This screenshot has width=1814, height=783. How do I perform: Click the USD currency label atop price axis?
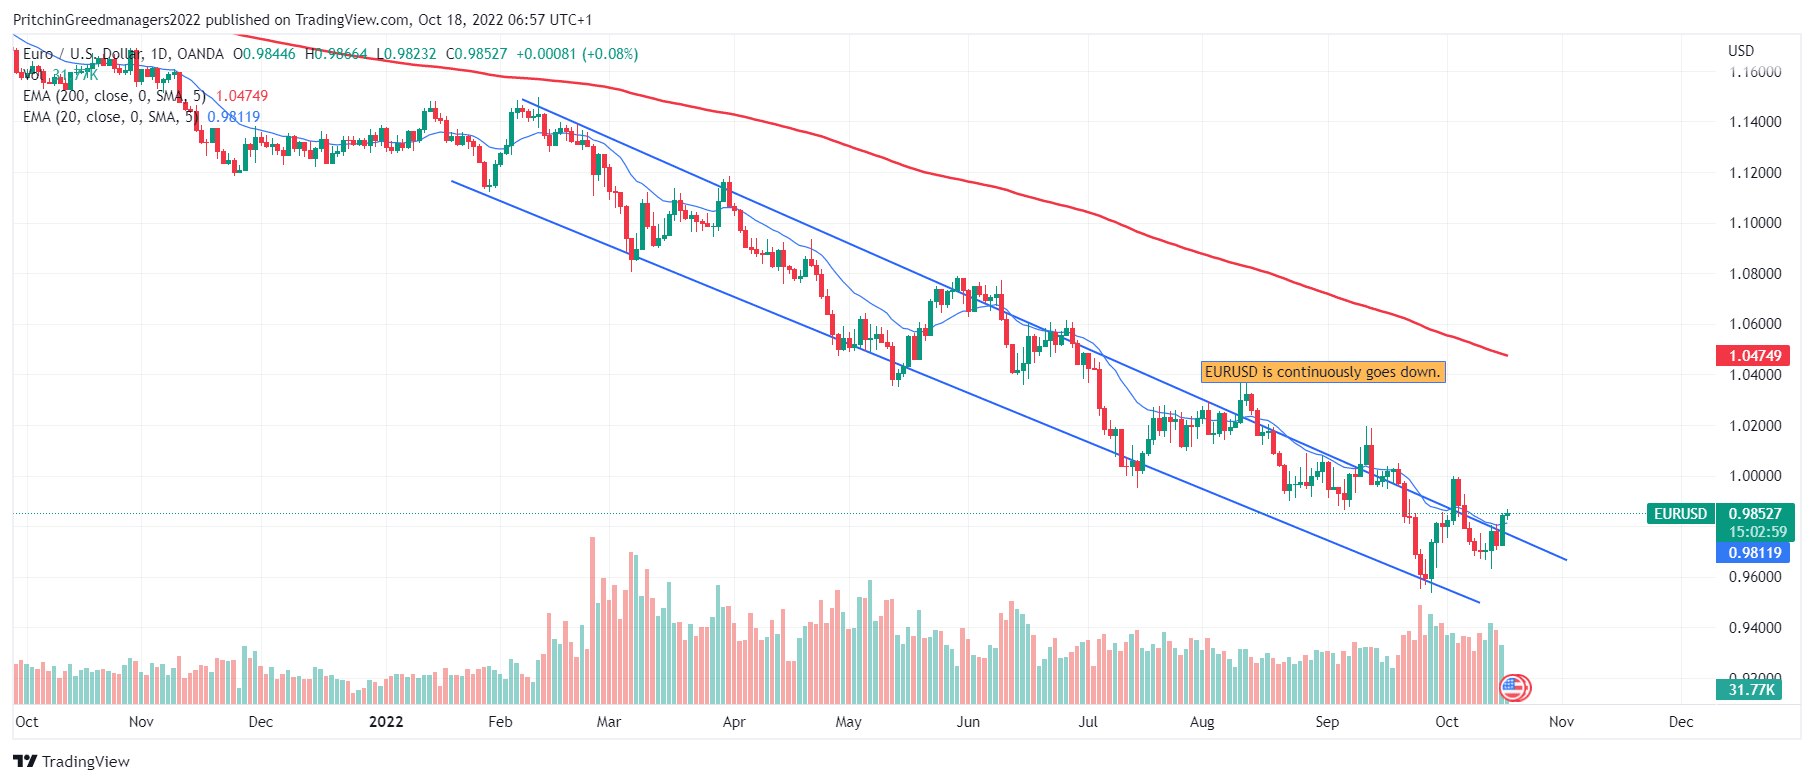[x=1741, y=51]
